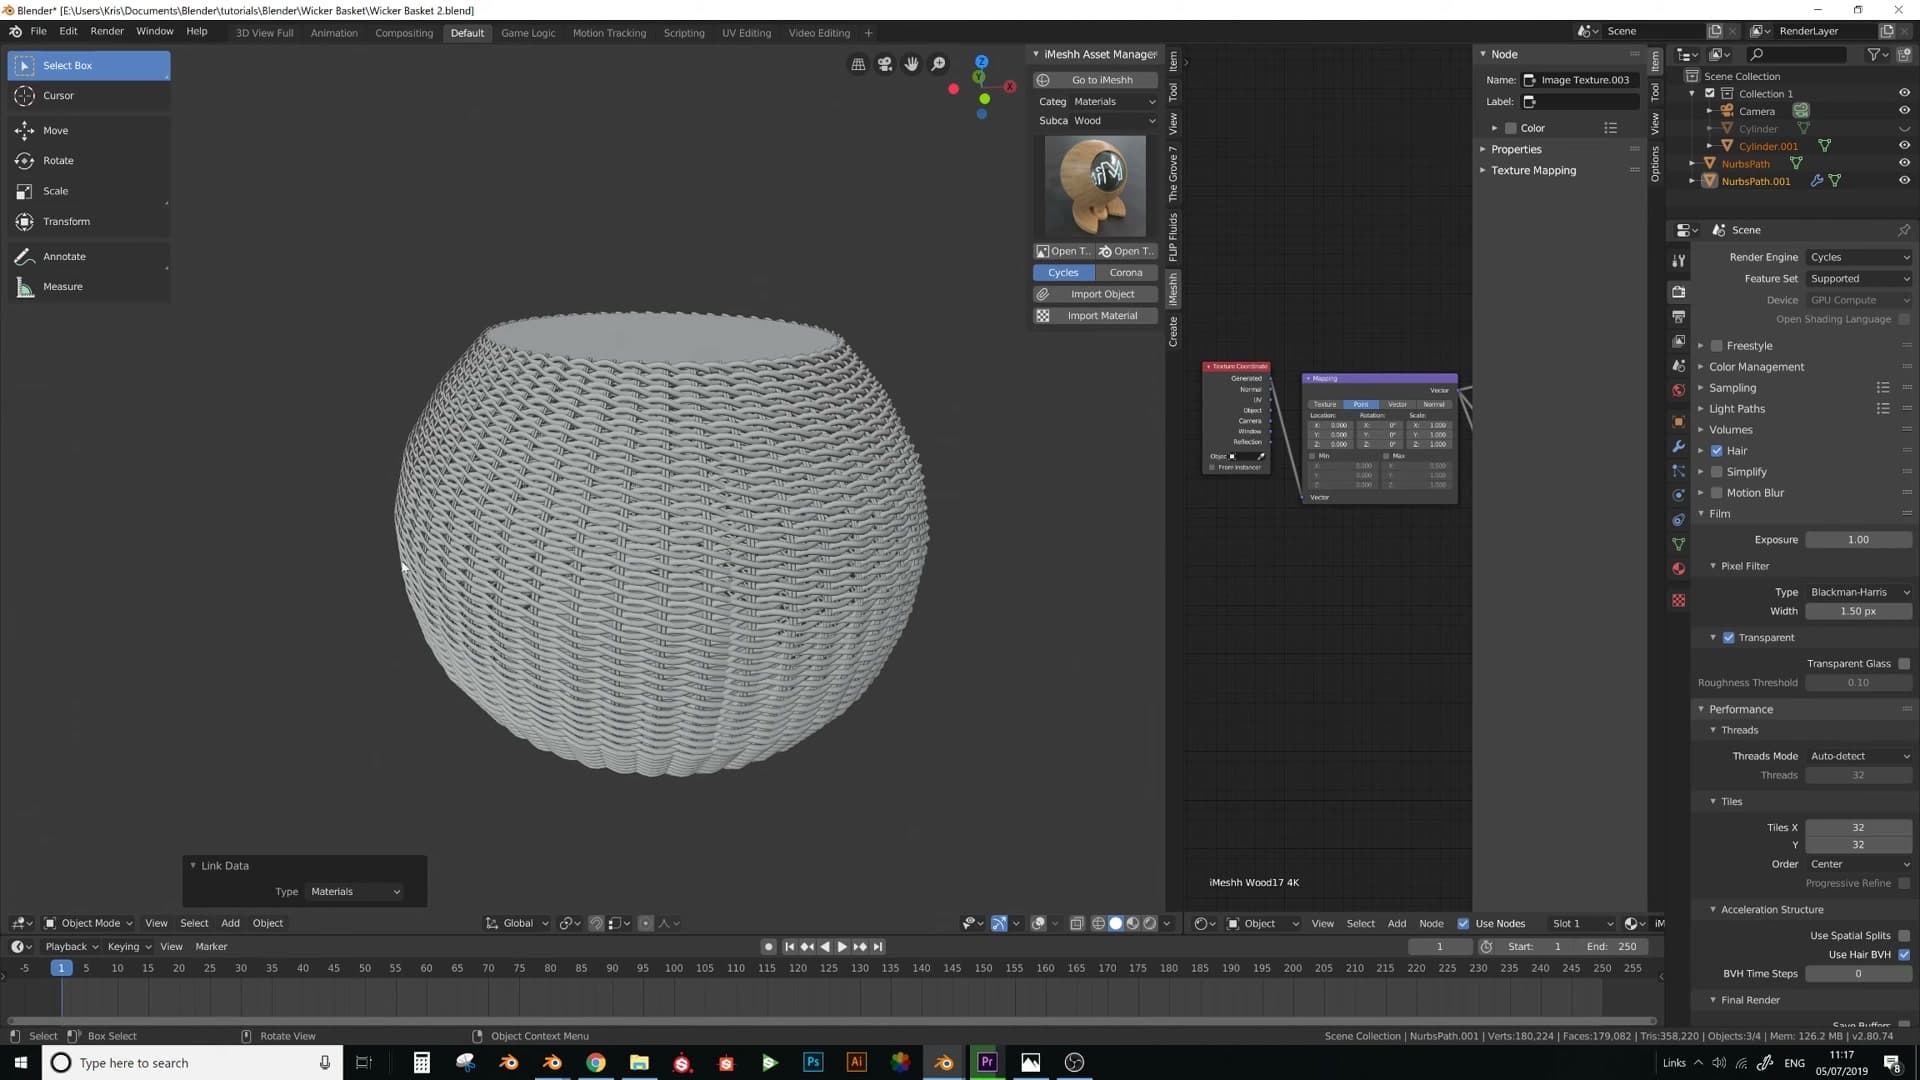Select the Cycles renderer button in iMeshh

point(1064,273)
